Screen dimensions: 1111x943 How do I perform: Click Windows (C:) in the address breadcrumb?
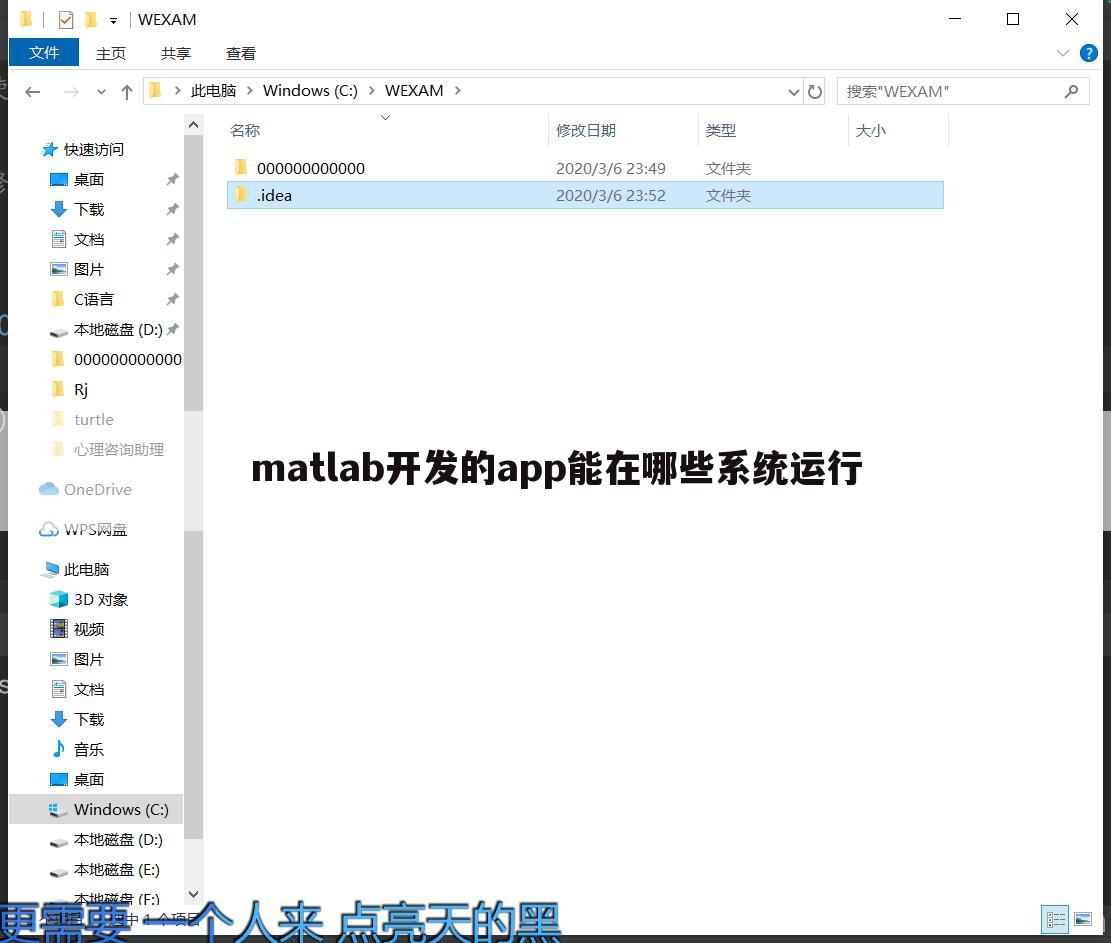click(x=310, y=91)
